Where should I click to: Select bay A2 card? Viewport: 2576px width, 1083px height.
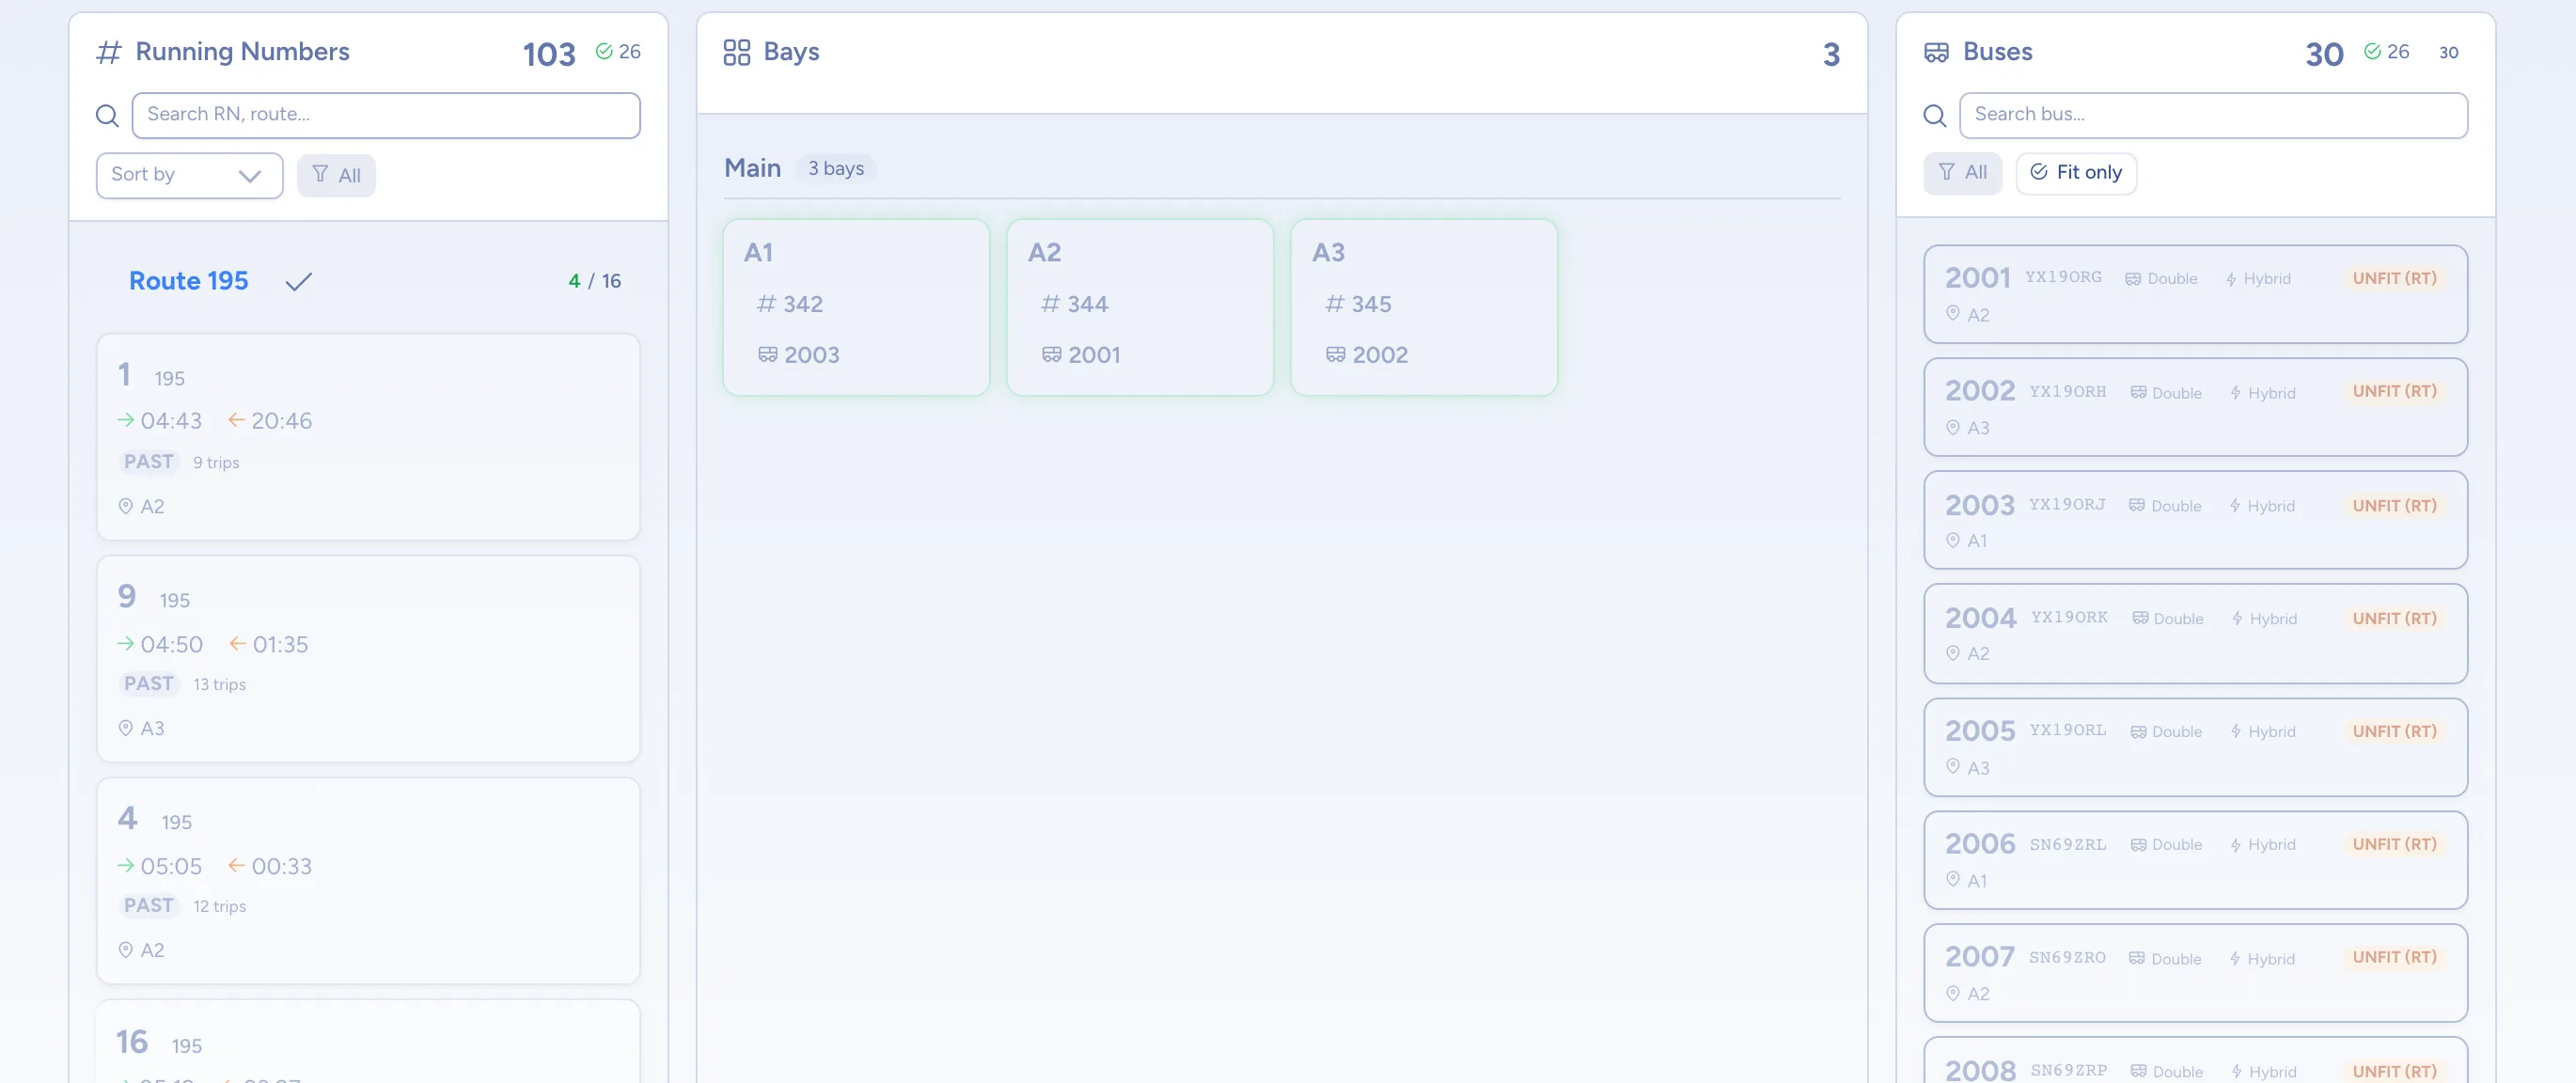coord(1140,307)
